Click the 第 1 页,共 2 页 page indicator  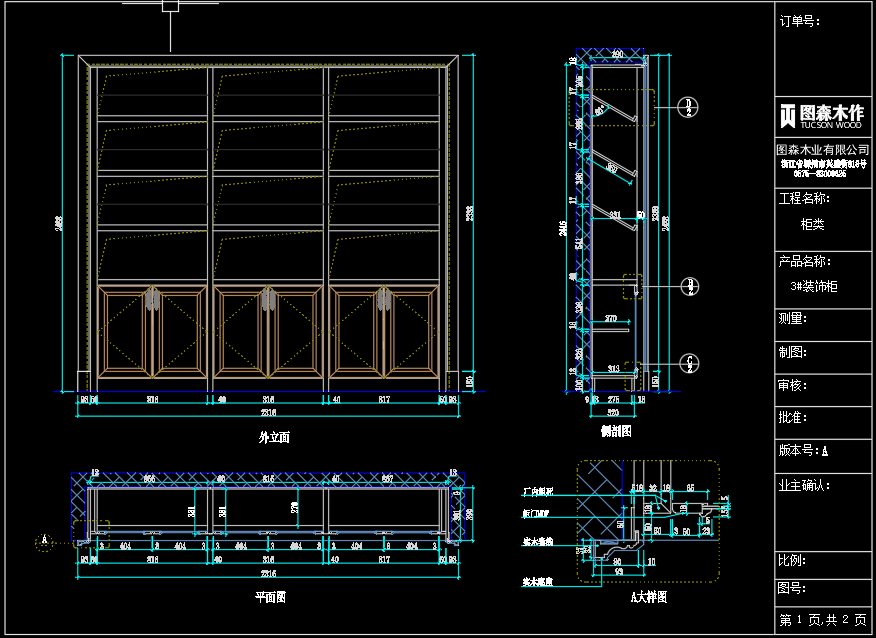[x=823, y=620]
